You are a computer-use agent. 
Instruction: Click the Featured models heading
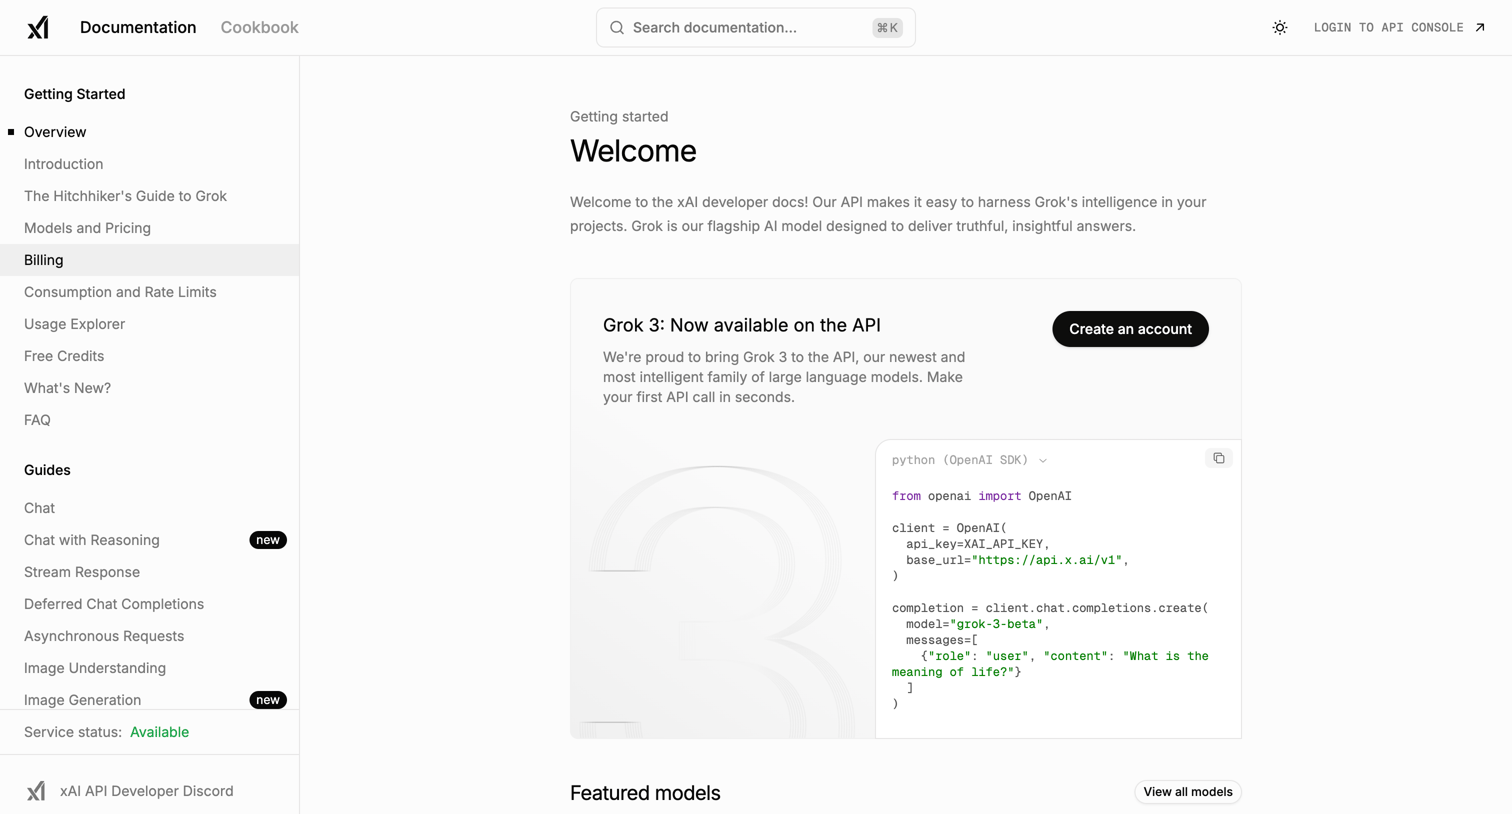[645, 793]
